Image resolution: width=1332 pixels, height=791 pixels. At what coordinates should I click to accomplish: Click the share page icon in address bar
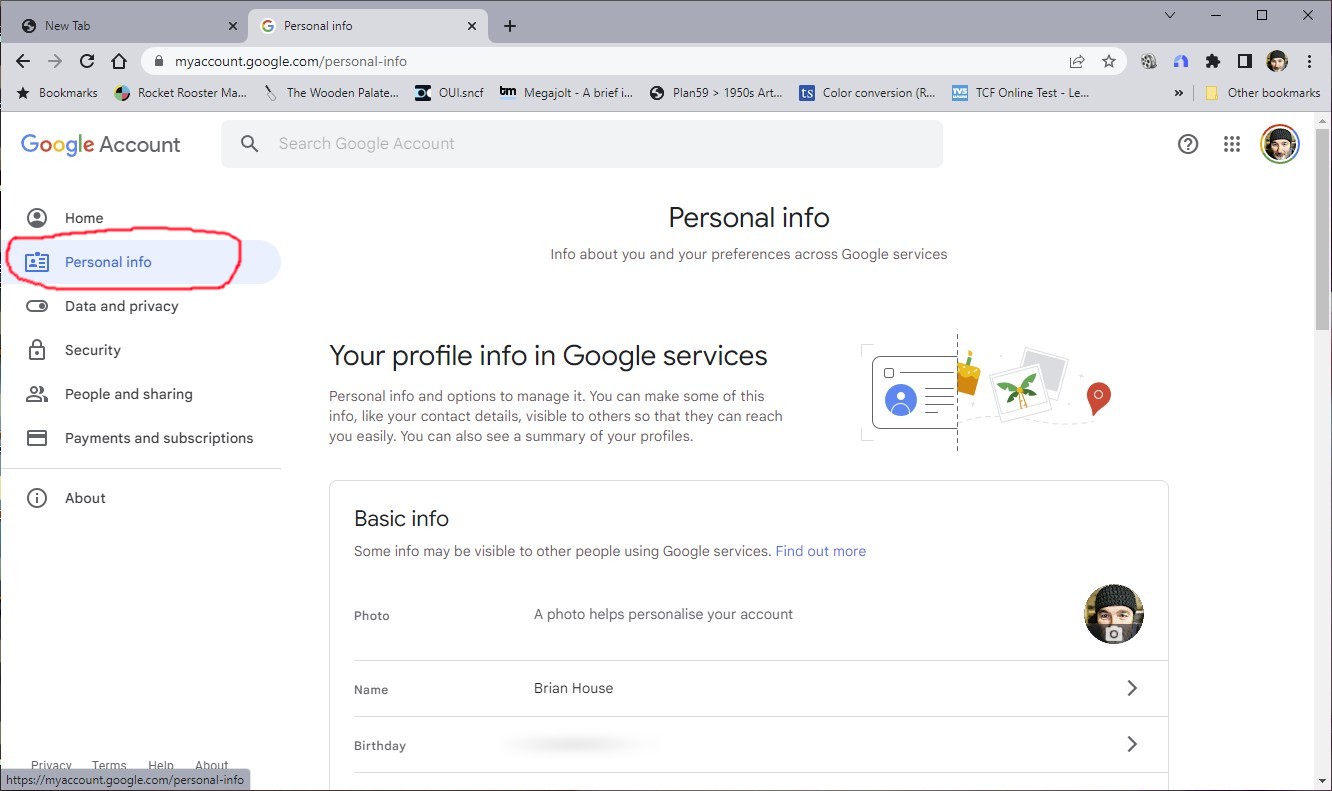point(1077,61)
